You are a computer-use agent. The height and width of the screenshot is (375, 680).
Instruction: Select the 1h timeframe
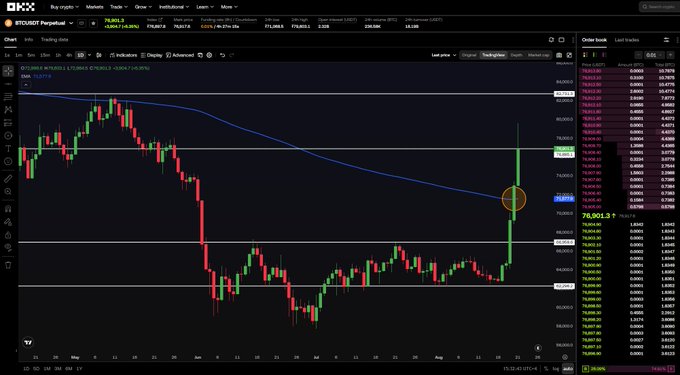(59, 55)
